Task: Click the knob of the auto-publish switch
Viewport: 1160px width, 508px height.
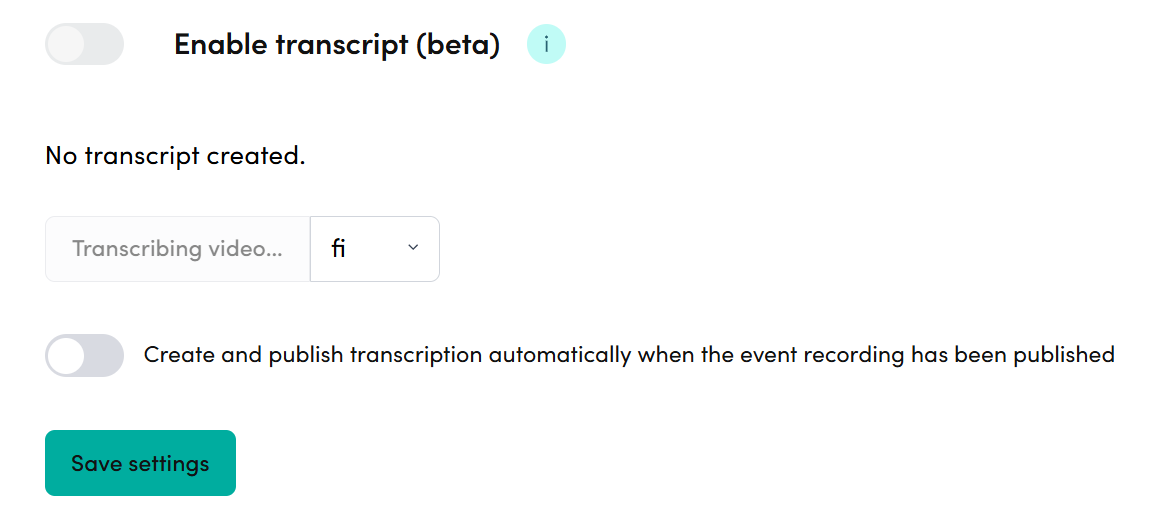Action: coord(66,355)
